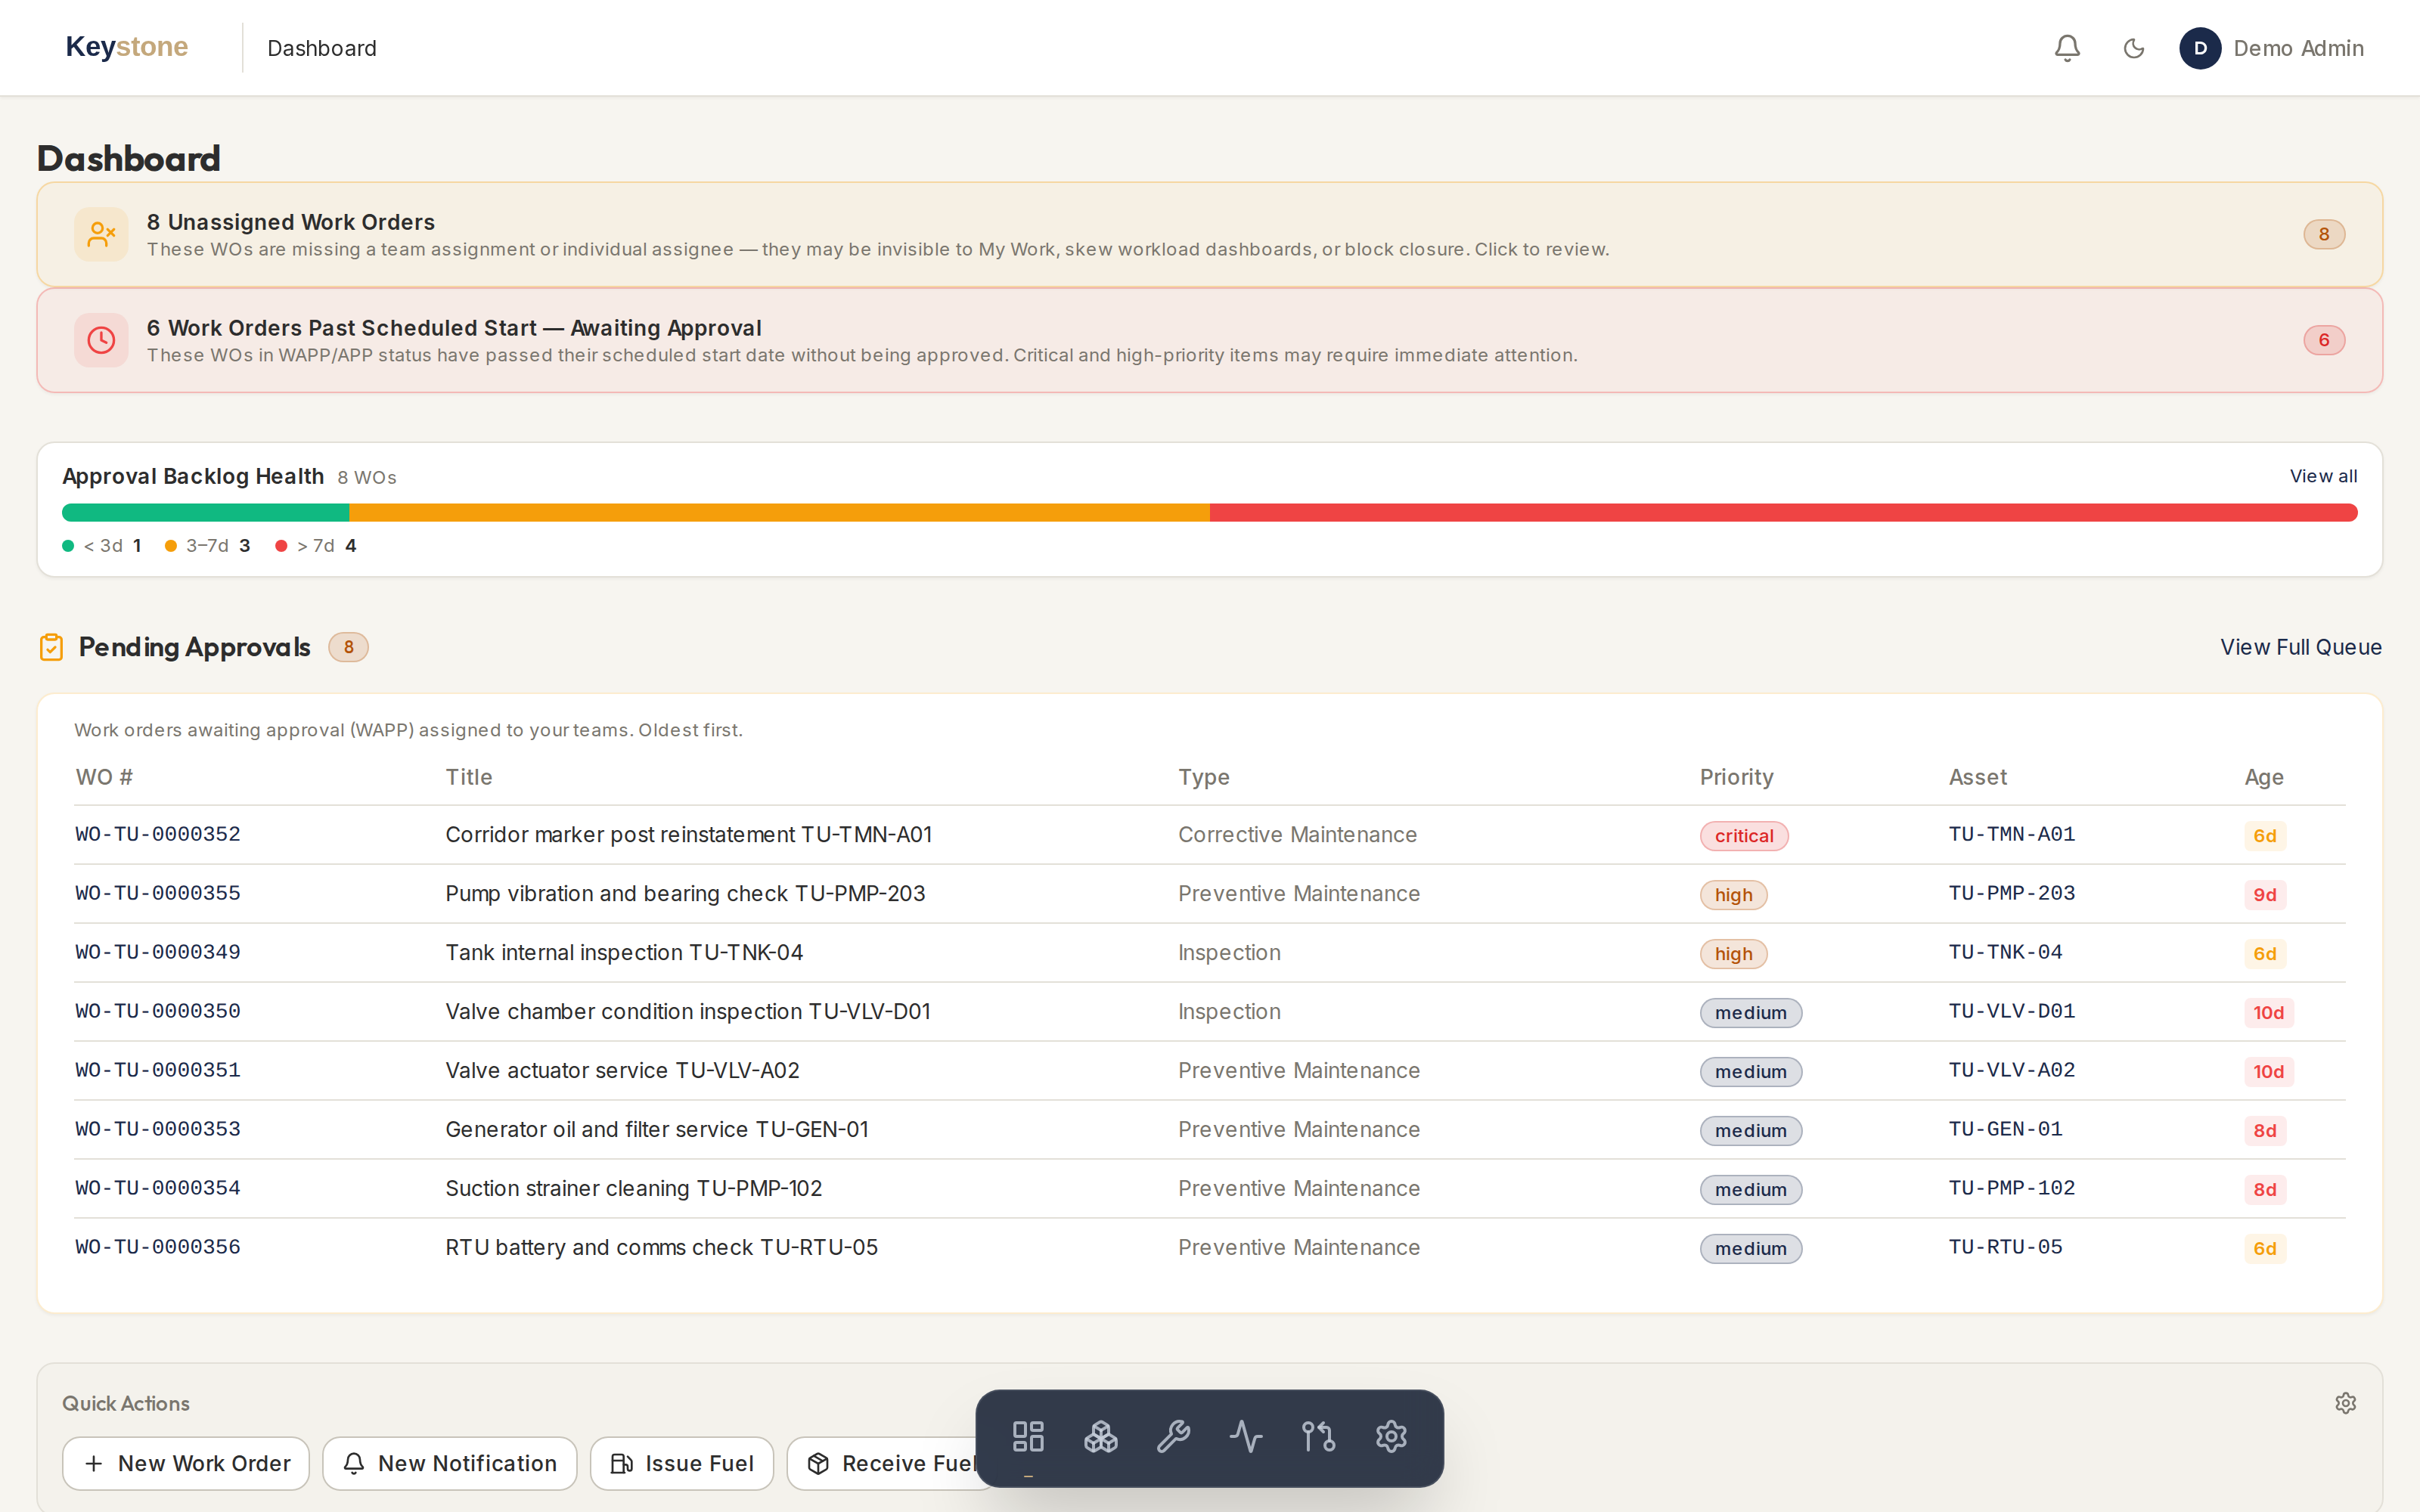Click View Full Queue link
Viewport: 2420px width, 1512px height.
(2301, 647)
